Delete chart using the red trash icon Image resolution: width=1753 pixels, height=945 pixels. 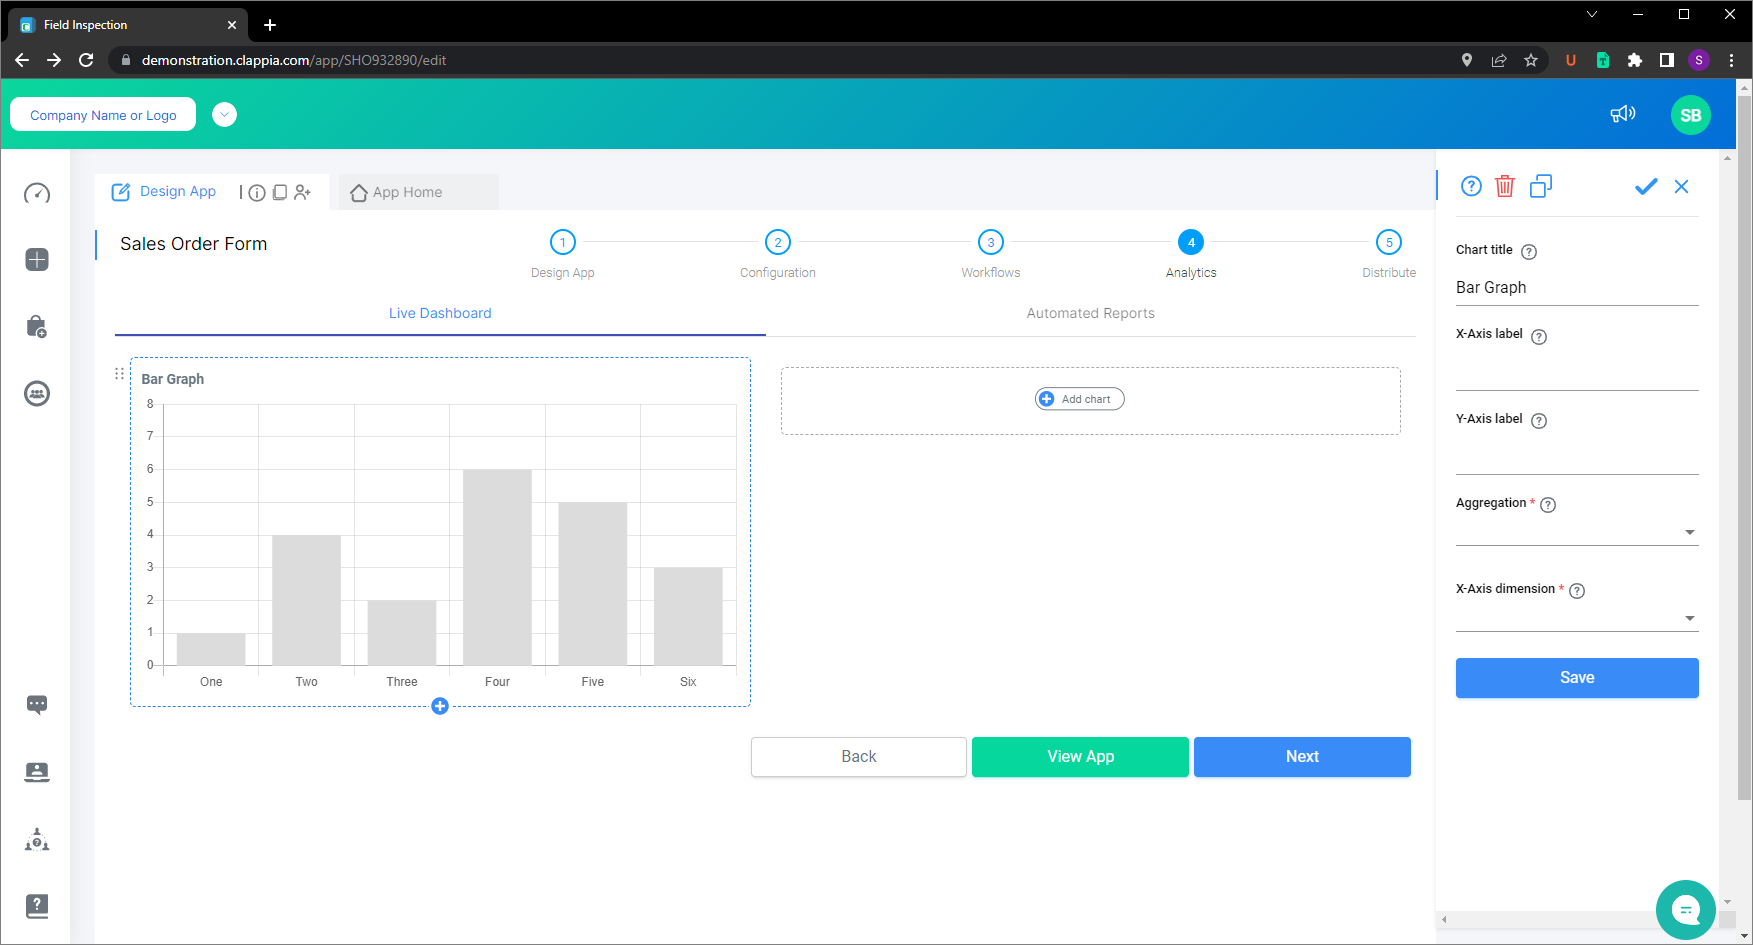[x=1504, y=186]
